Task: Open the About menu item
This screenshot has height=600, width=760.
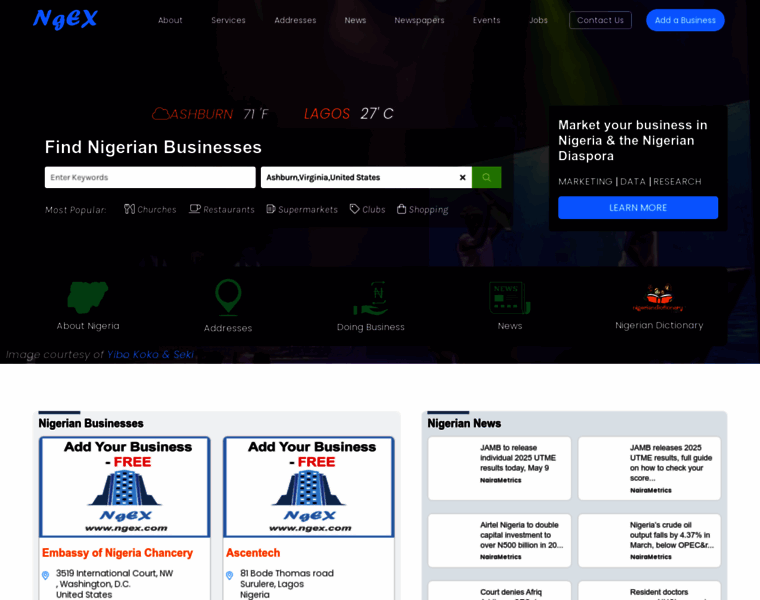Action: (170, 20)
